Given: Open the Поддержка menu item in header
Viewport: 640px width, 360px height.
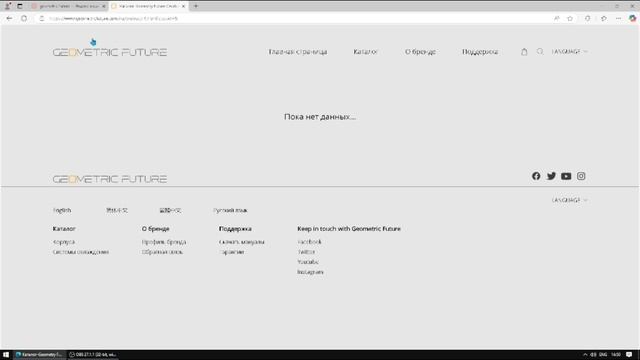Looking at the screenshot, I should point(480,52).
